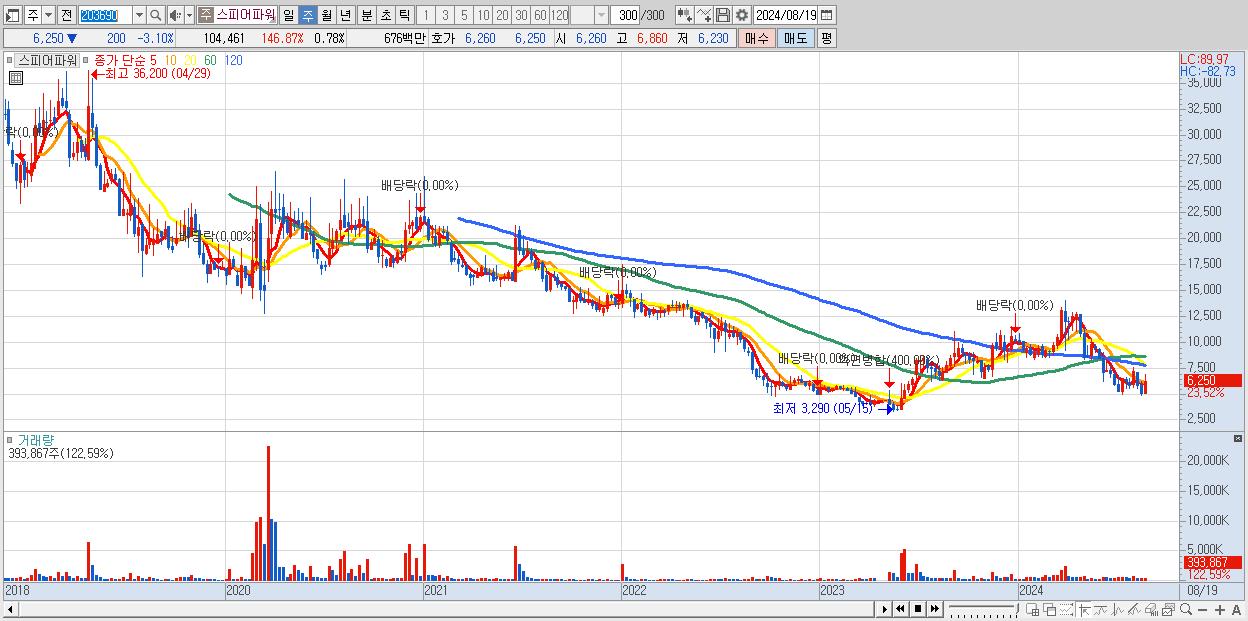Click the play forward button

point(885,609)
